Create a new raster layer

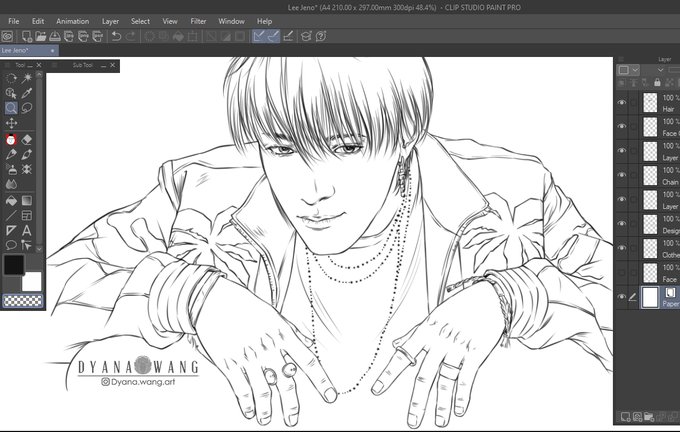[625, 417]
